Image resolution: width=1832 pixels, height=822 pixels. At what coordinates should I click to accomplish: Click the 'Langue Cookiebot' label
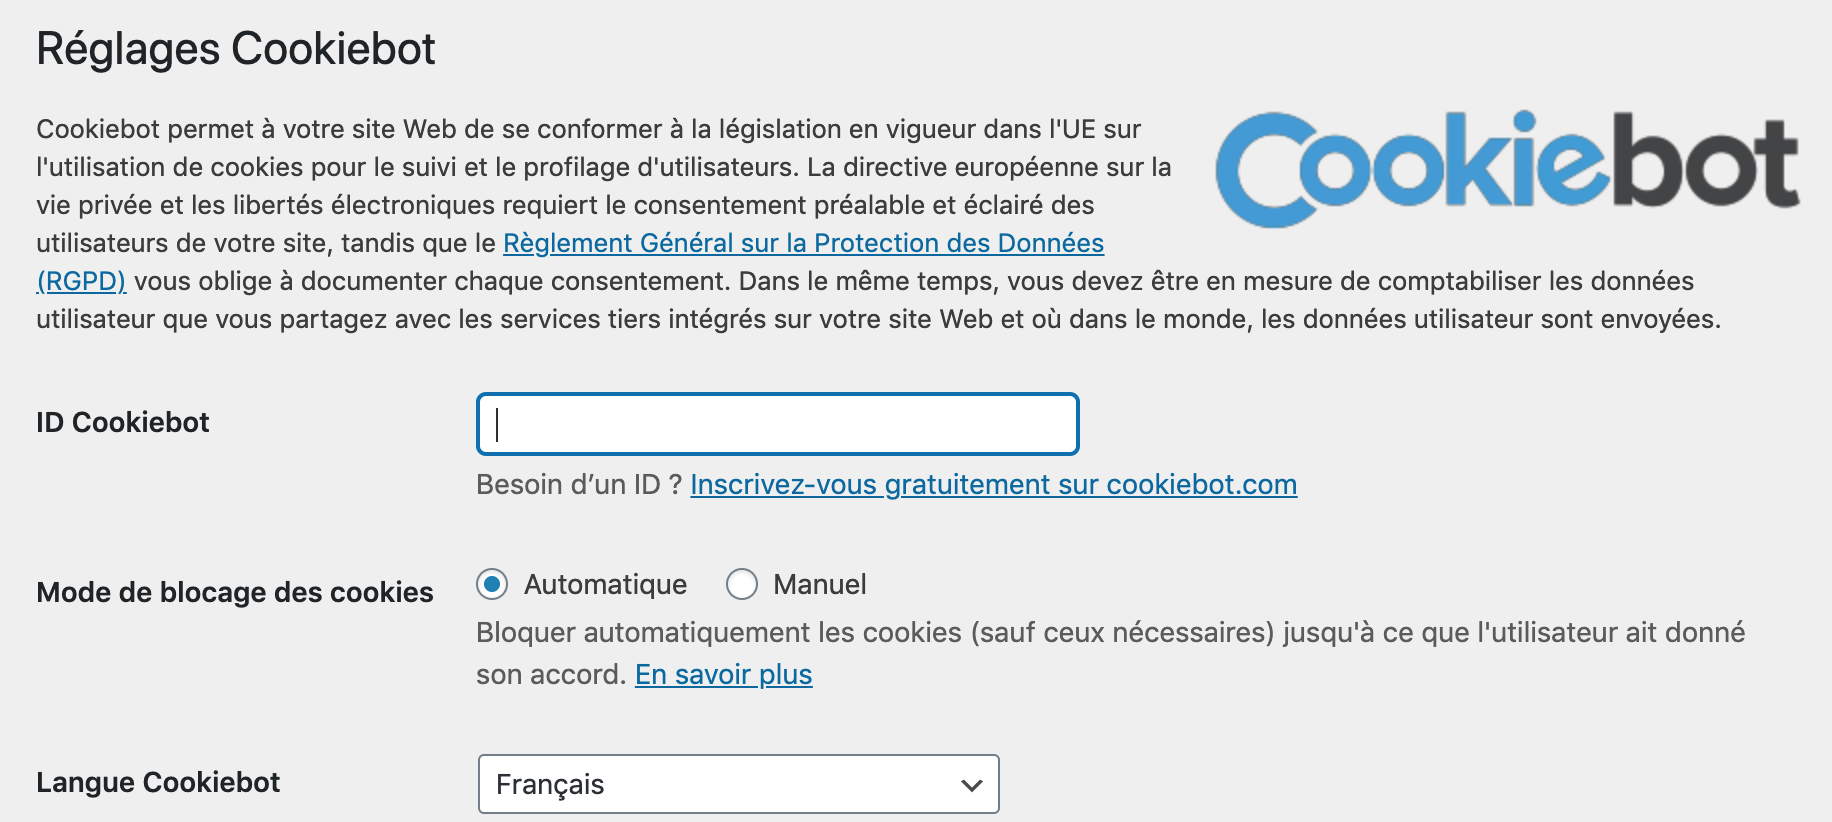tap(158, 782)
